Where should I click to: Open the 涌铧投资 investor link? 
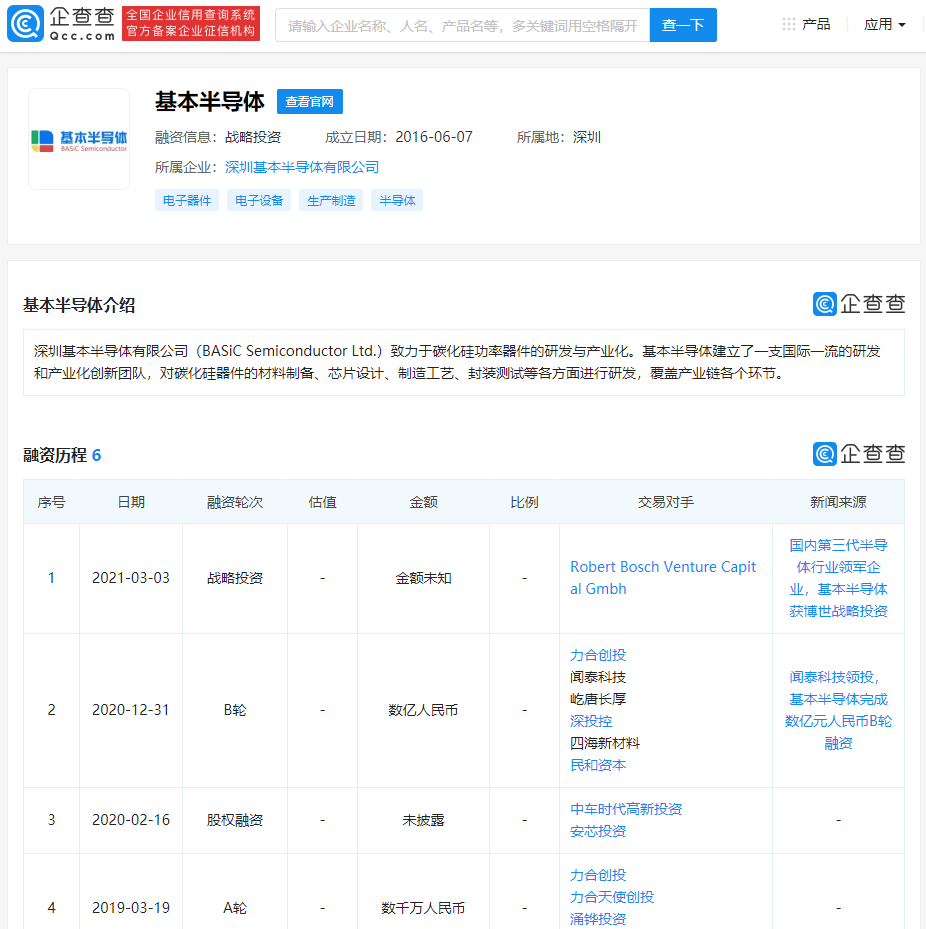tap(598, 919)
